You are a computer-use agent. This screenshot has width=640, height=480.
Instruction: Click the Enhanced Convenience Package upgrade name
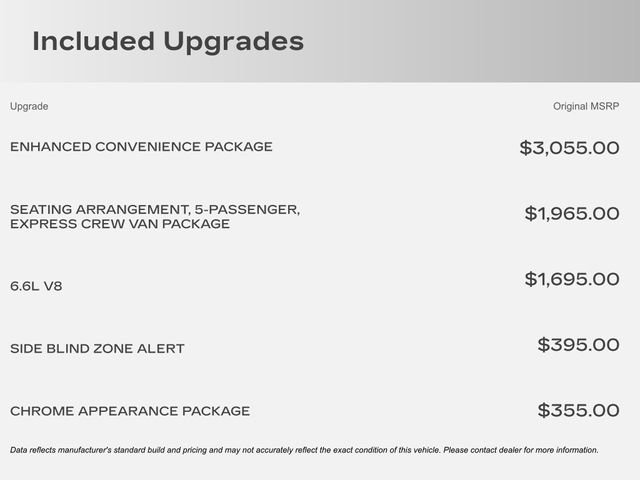141,147
